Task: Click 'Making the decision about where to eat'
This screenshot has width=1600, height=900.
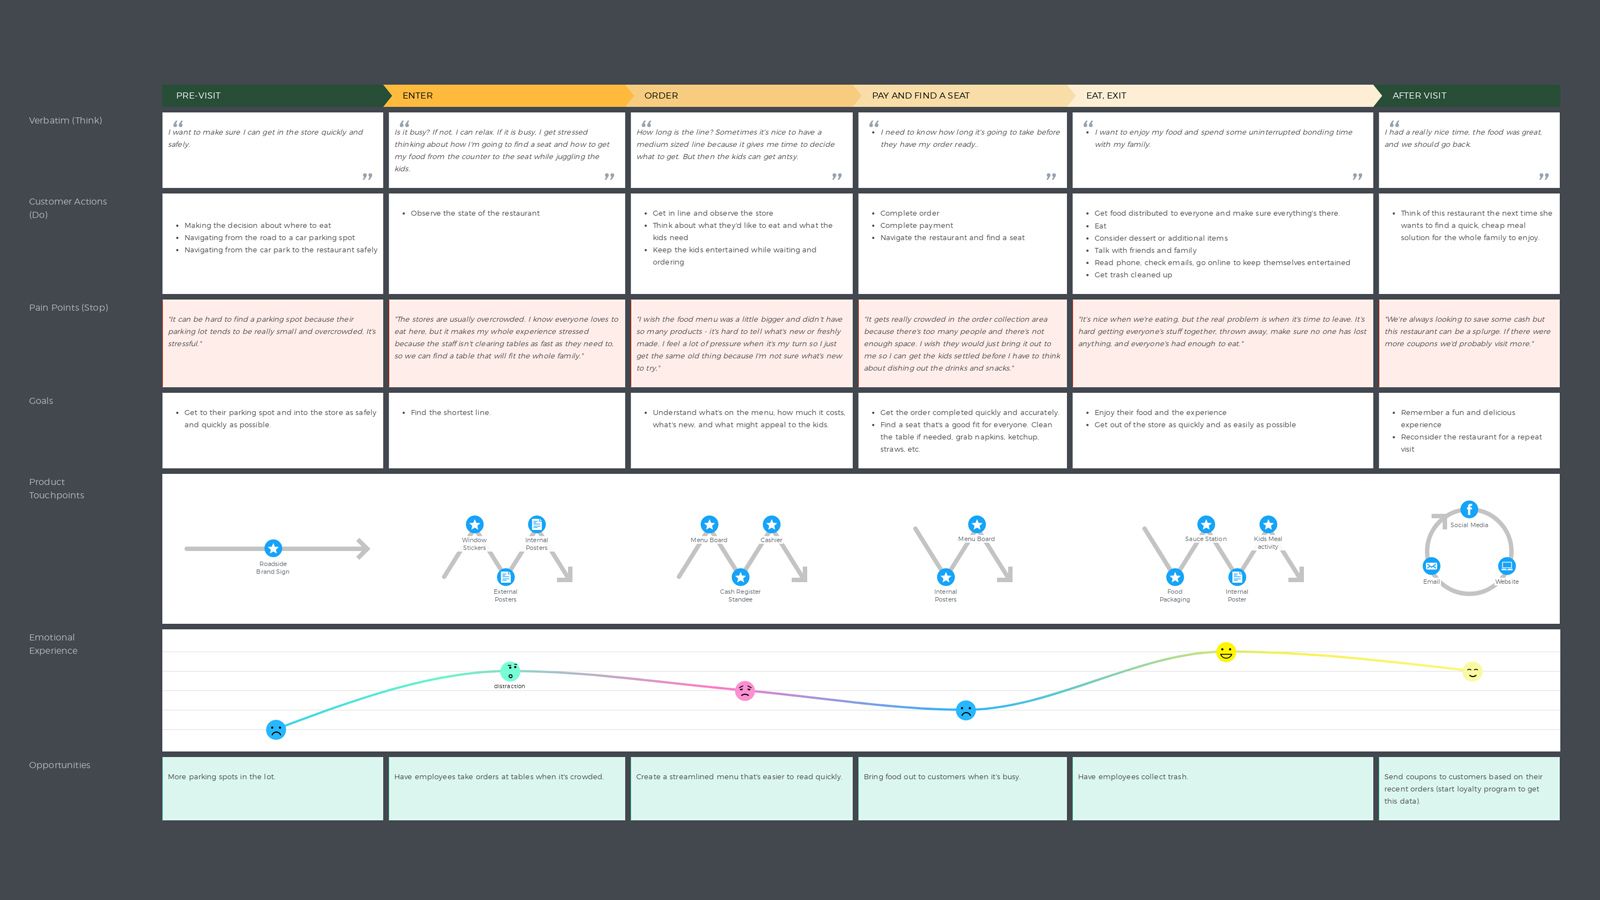Action: tap(257, 225)
